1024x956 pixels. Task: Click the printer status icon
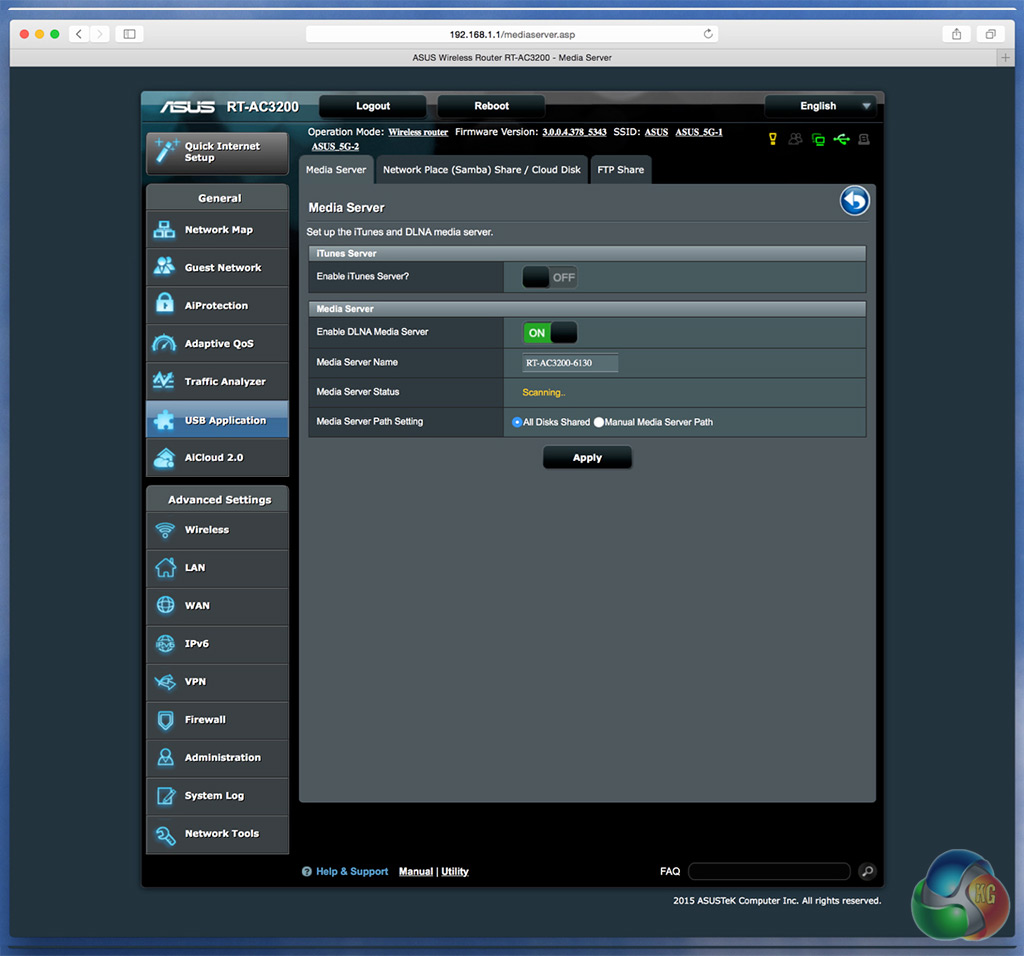click(x=864, y=139)
